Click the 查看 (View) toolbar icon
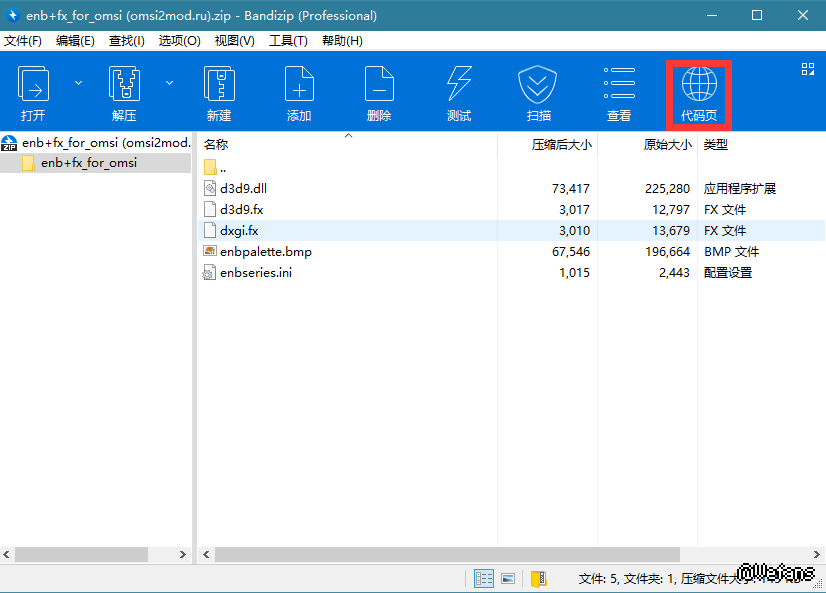 click(x=619, y=92)
